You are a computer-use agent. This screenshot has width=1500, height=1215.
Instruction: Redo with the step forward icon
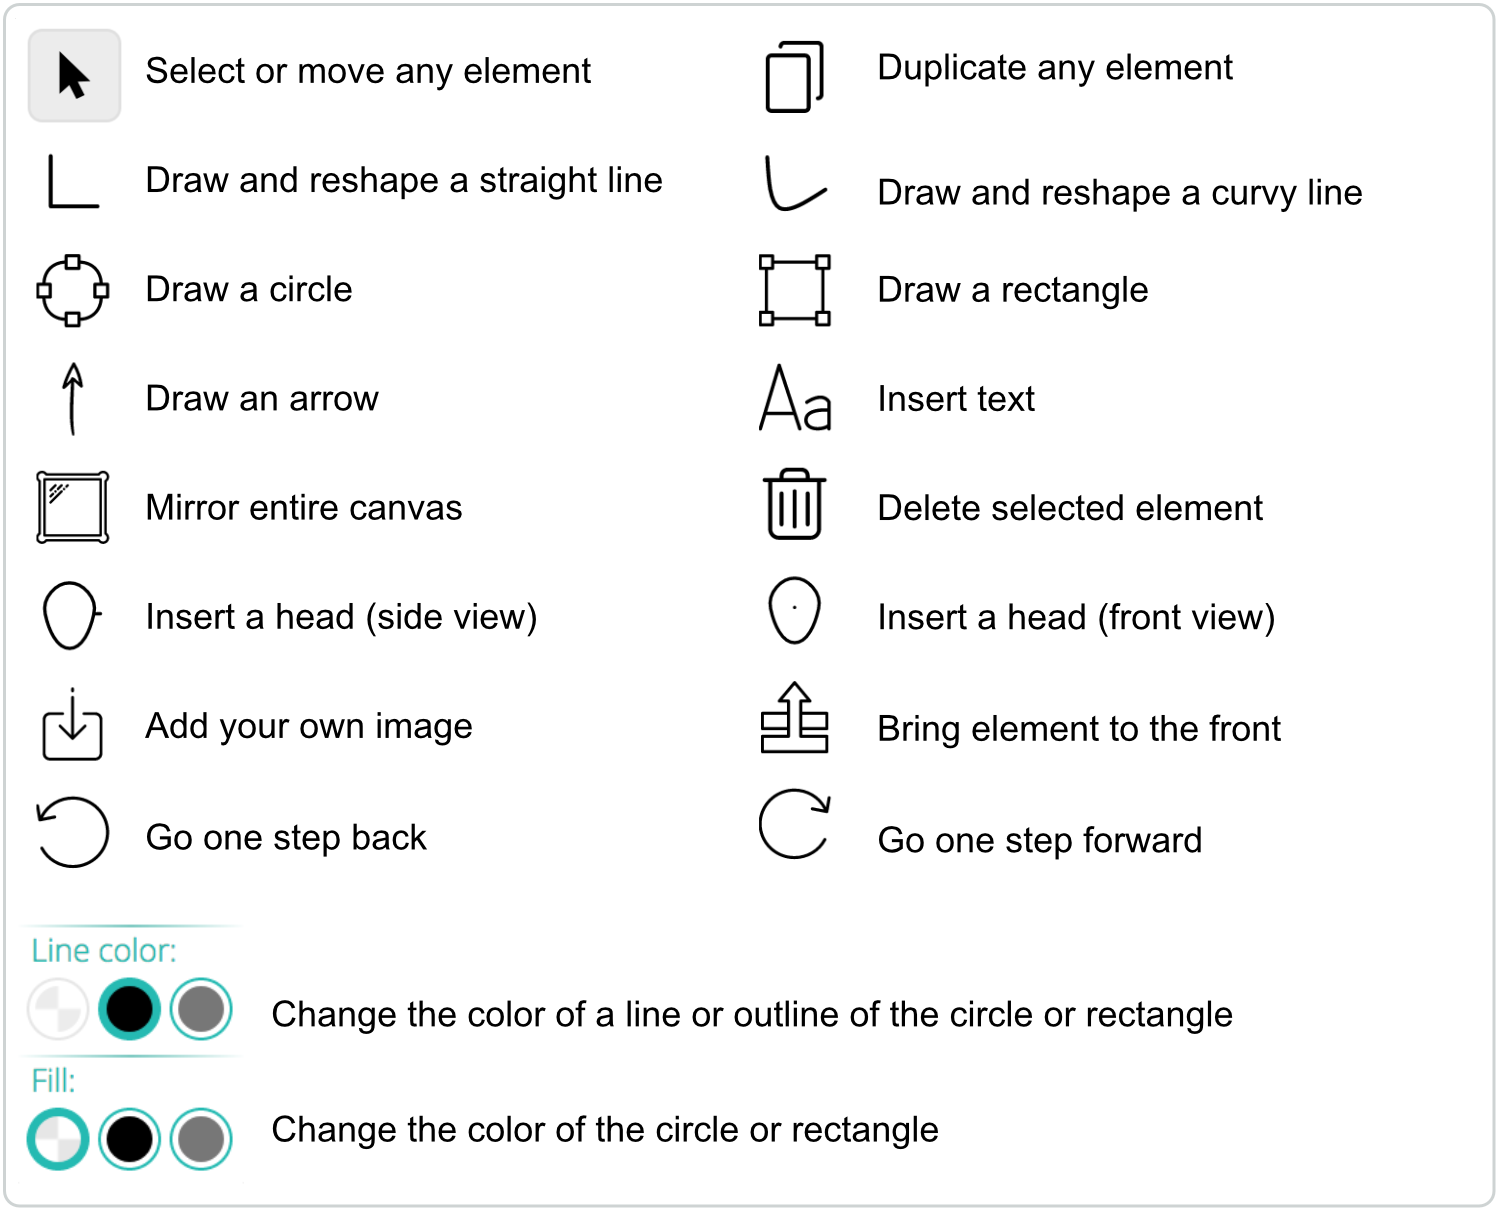click(x=794, y=825)
